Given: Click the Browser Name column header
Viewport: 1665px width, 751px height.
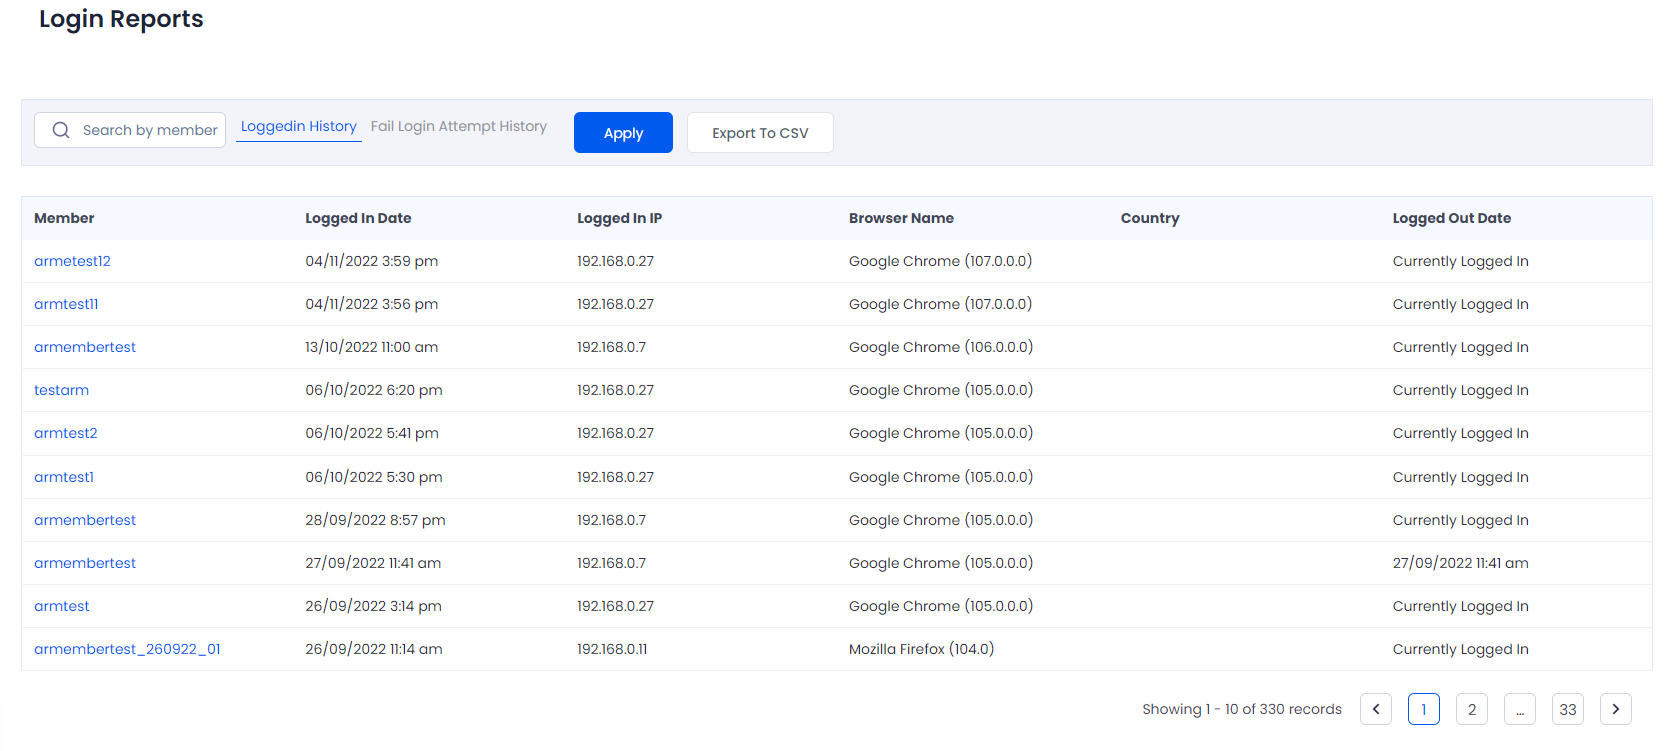Looking at the screenshot, I should click(901, 218).
